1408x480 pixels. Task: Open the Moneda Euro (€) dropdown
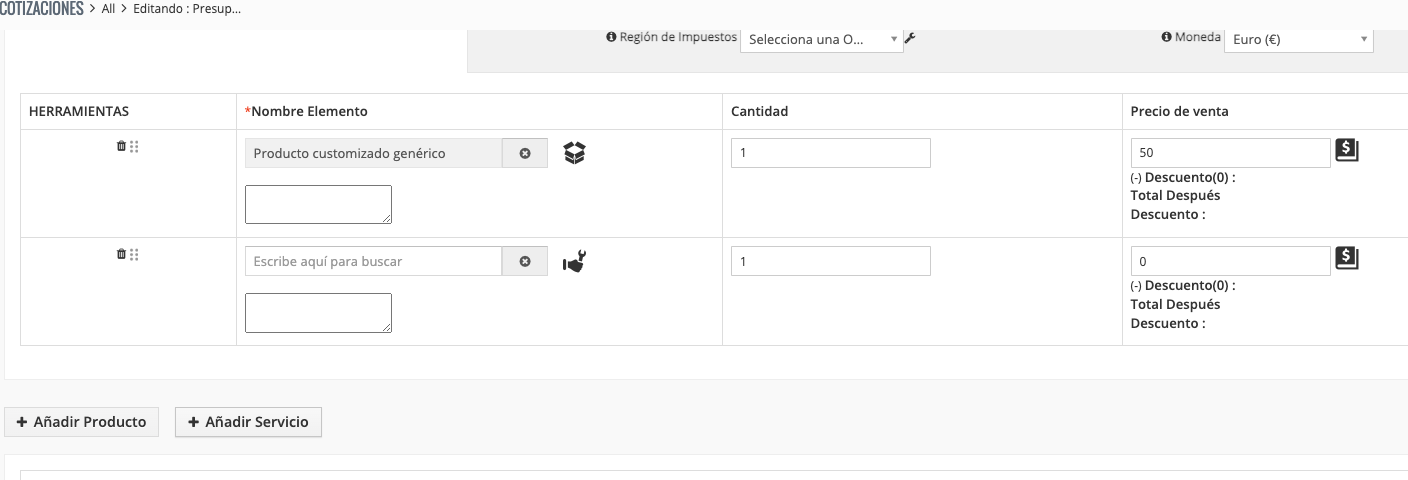(x=1298, y=40)
